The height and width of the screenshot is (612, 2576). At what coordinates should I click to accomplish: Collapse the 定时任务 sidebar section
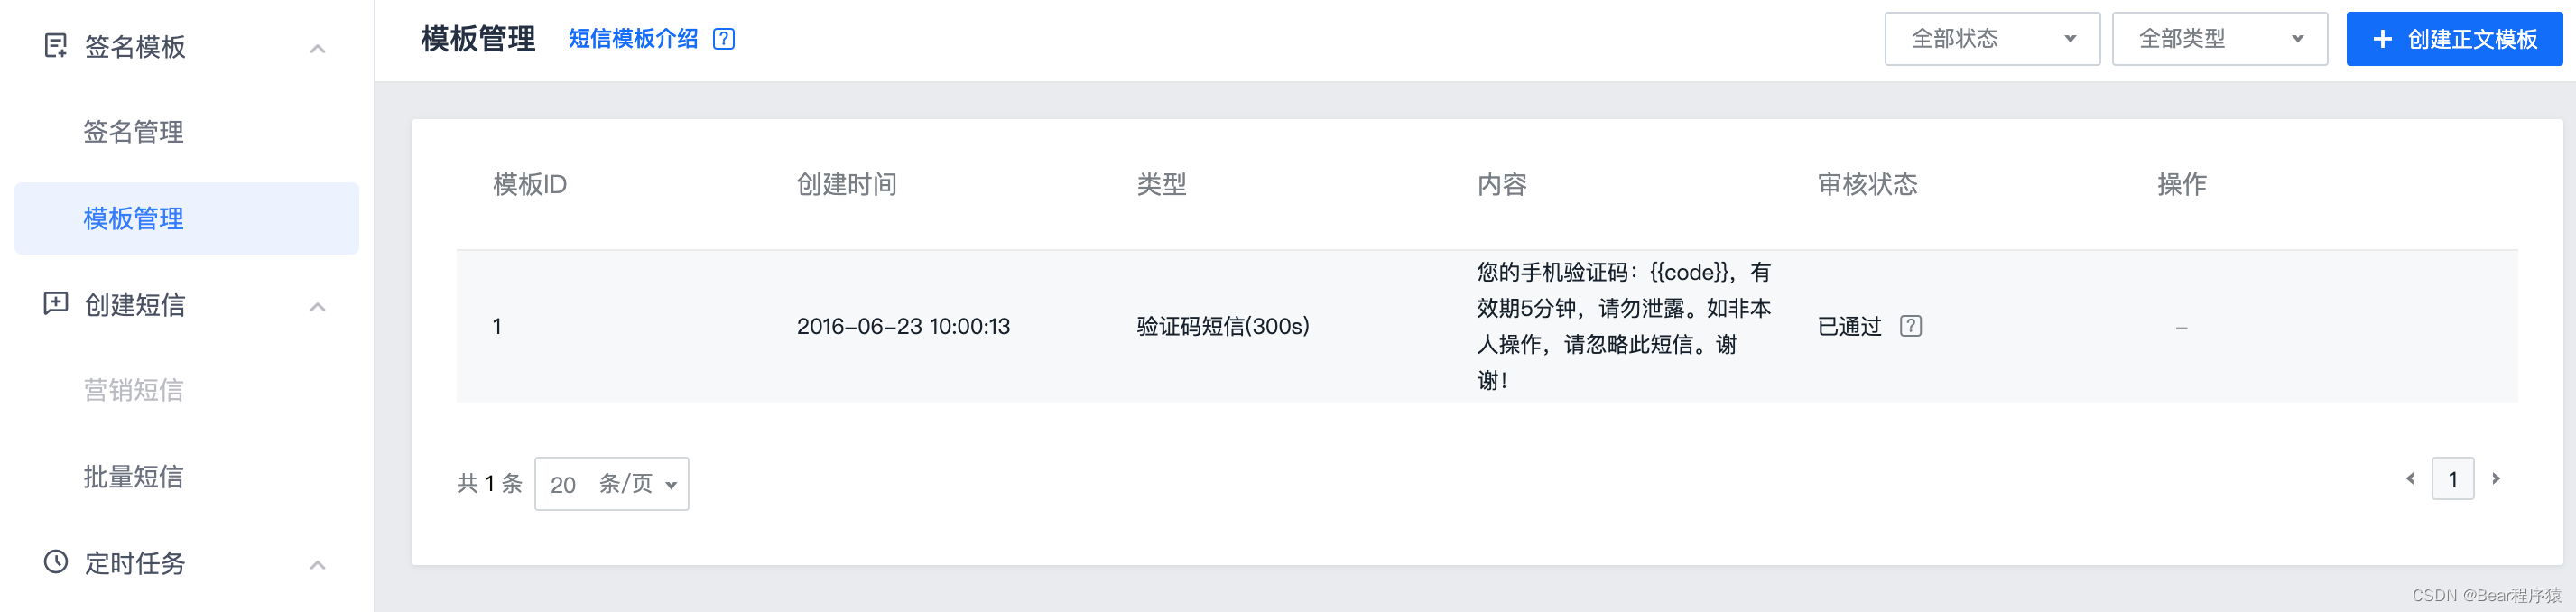coord(318,564)
